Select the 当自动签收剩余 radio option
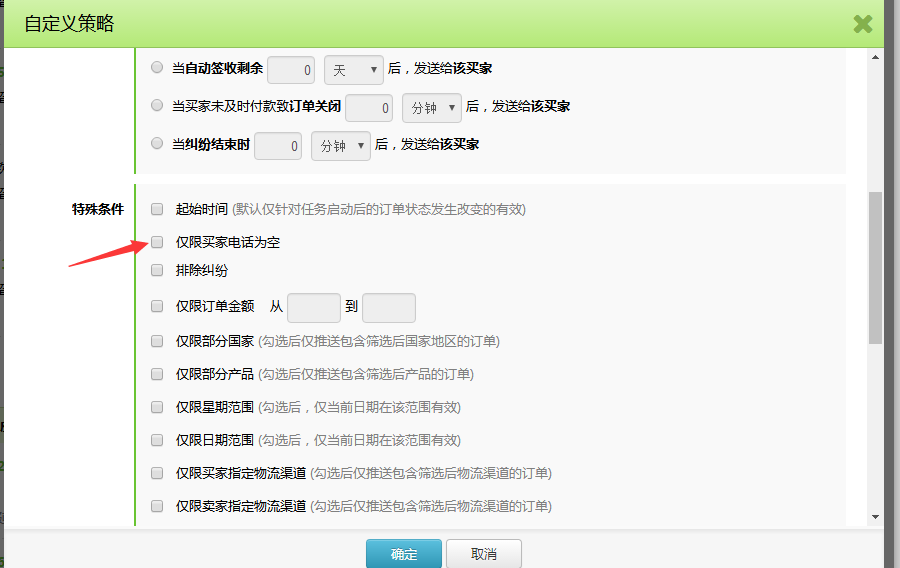This screenshot has height=568, width=900. click(x=157, y=68)
